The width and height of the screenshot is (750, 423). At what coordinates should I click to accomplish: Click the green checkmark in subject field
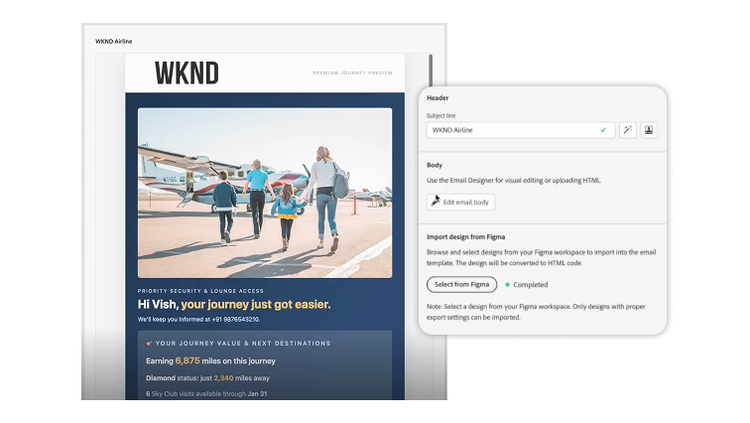click(603, 130)
